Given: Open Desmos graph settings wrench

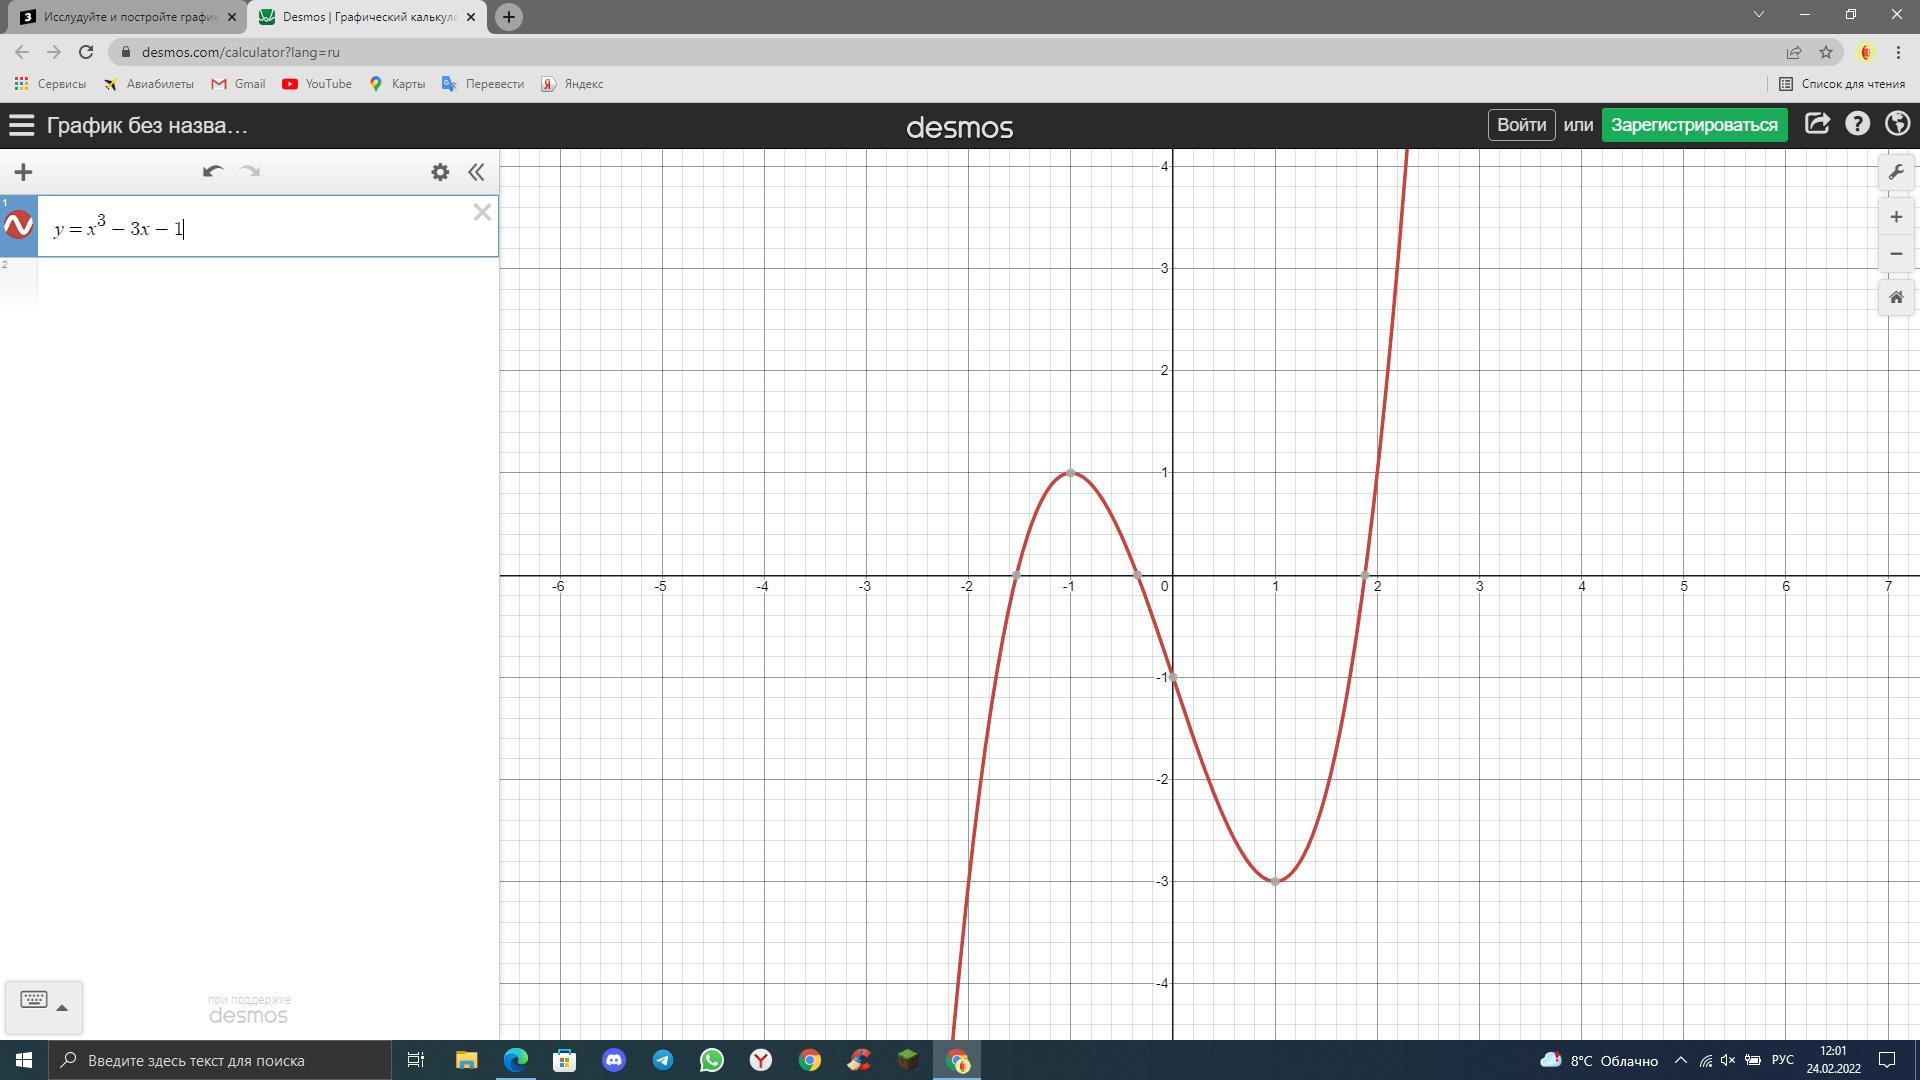Looking at the screenshot, I should point(1895,172).
